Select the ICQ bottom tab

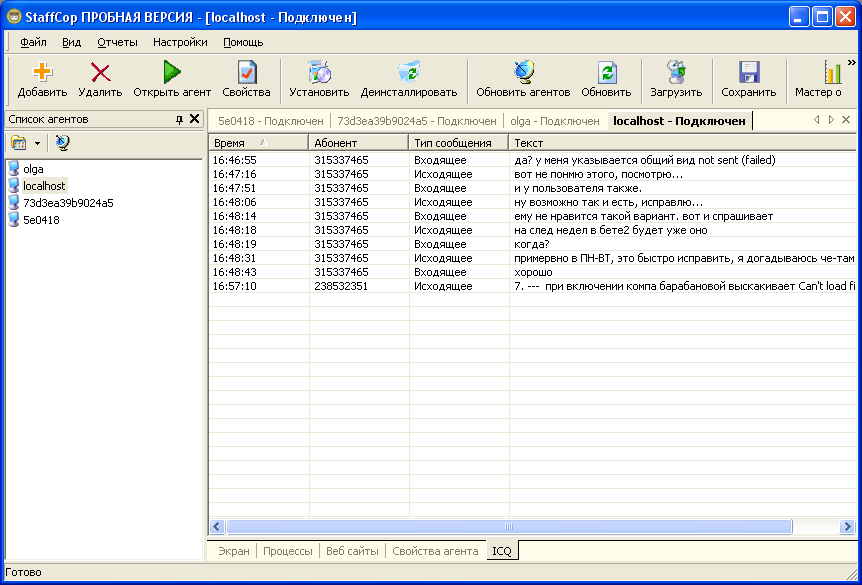click(x=502, y=551)
